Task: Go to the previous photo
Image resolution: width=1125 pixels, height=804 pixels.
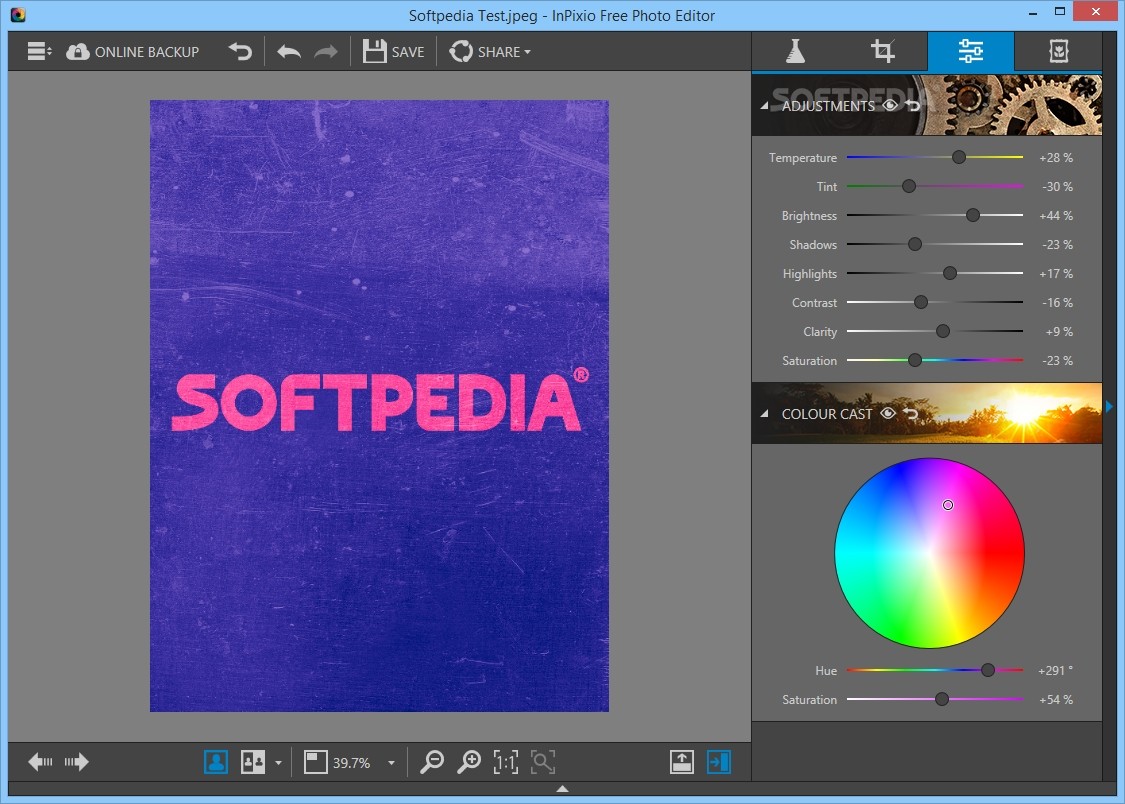Action: click(x=40, y=762)
